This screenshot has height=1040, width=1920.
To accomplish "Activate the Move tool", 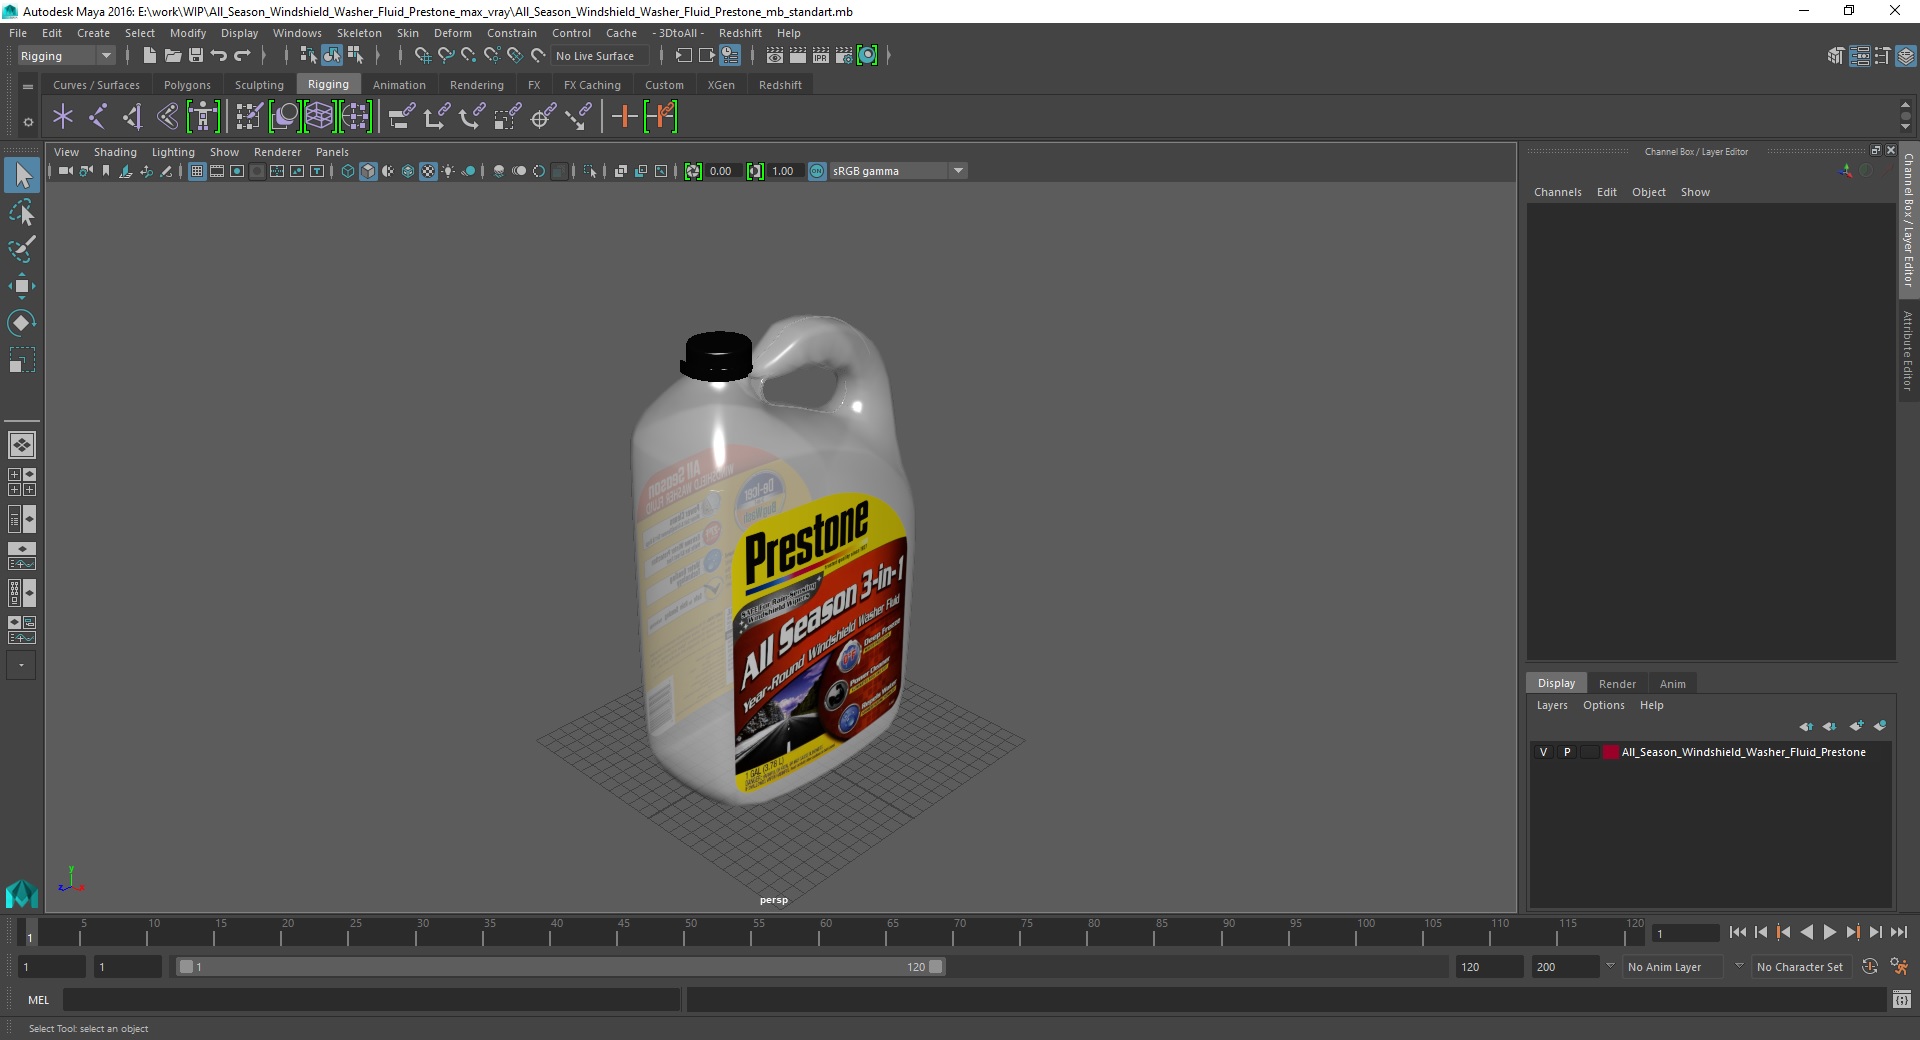I will (x=22, y=286).
